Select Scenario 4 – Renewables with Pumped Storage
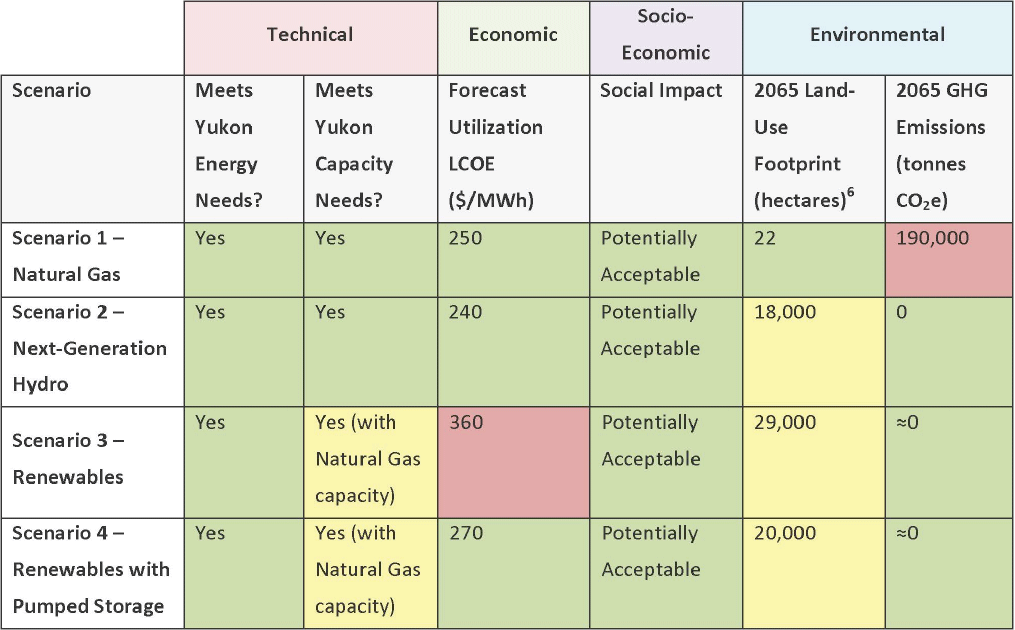The height and width of the screenshot is (630, 1015). click(91, 569)
